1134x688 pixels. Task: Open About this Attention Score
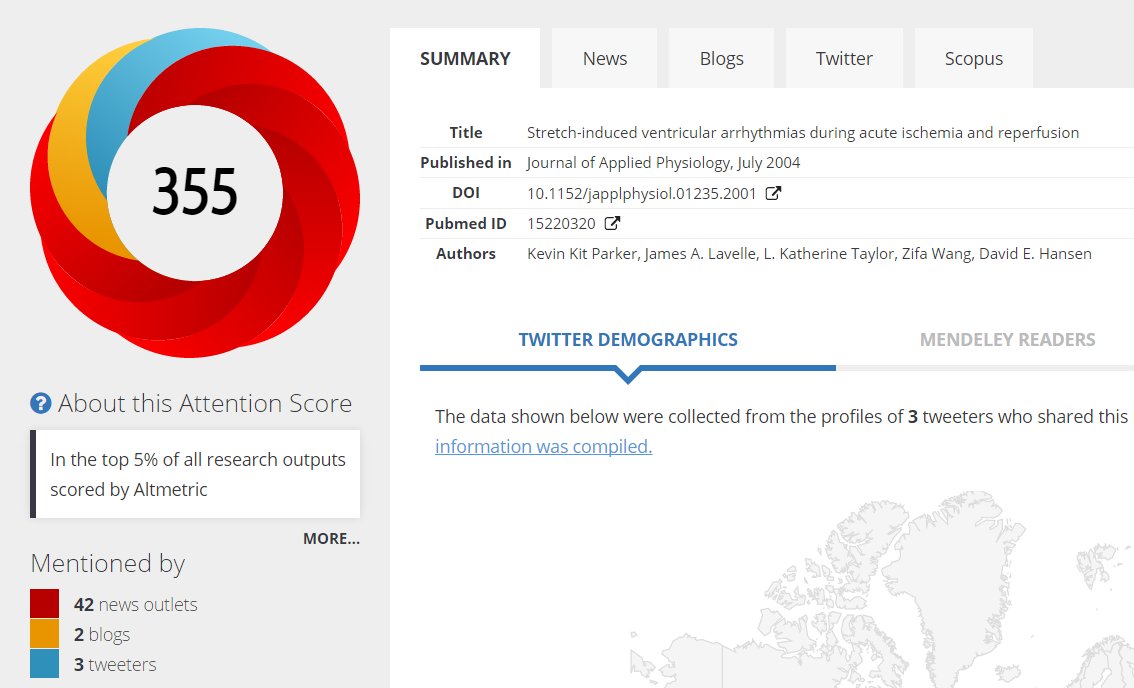click(205, 403)
